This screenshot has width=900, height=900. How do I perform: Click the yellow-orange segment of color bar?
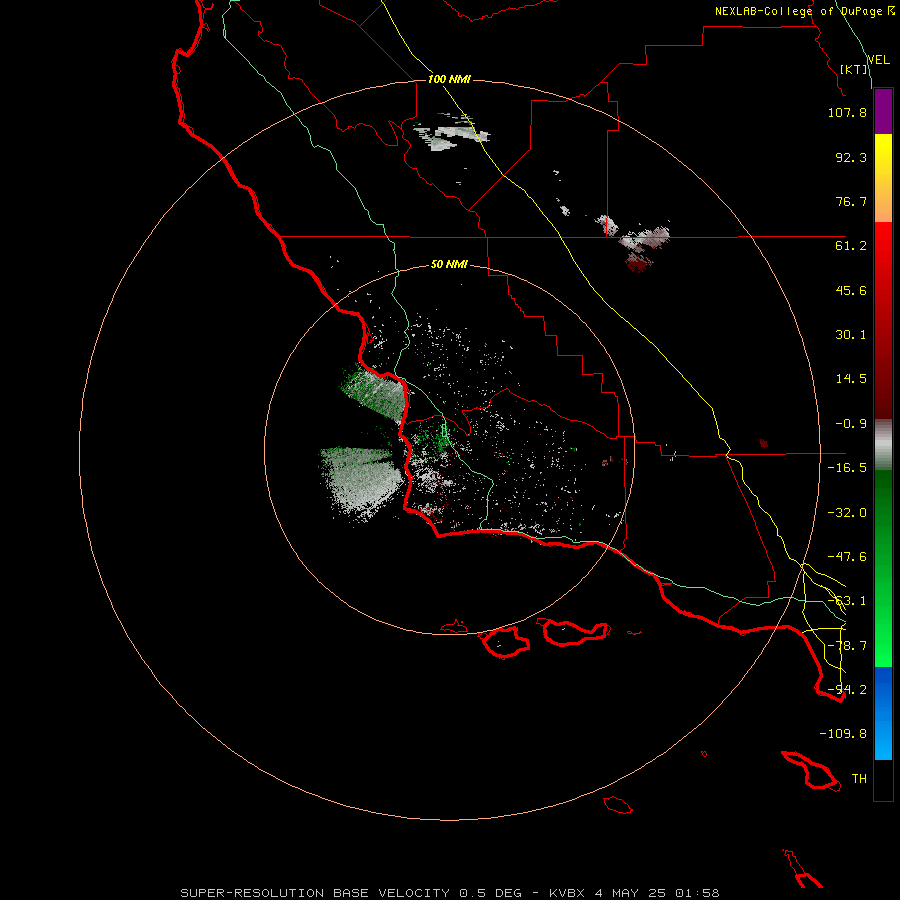click(x=883, y=178)
